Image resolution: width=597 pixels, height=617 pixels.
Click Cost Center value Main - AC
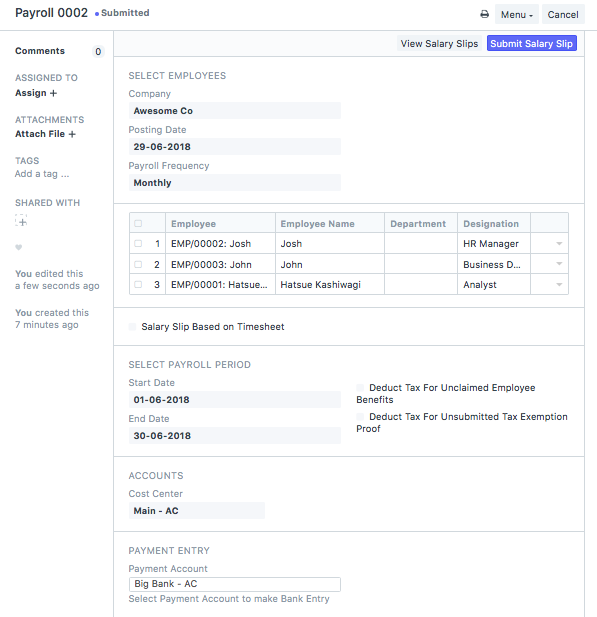pyautogui.click(x=197, y=511)
